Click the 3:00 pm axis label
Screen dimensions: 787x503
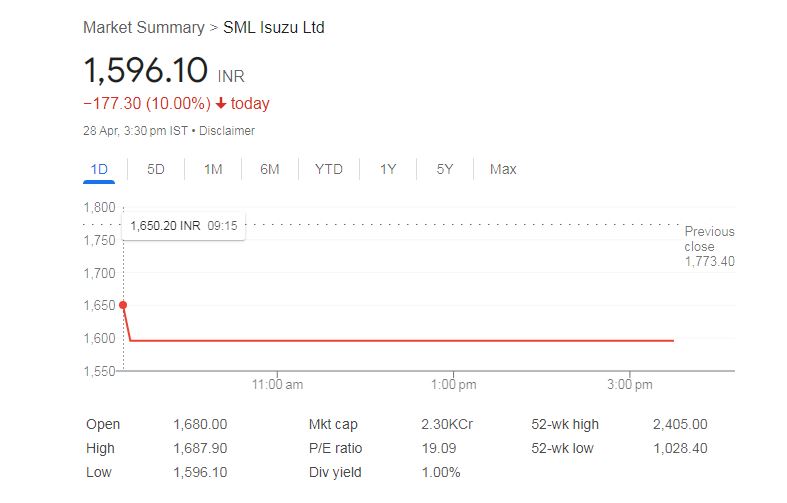coord(629,385)
